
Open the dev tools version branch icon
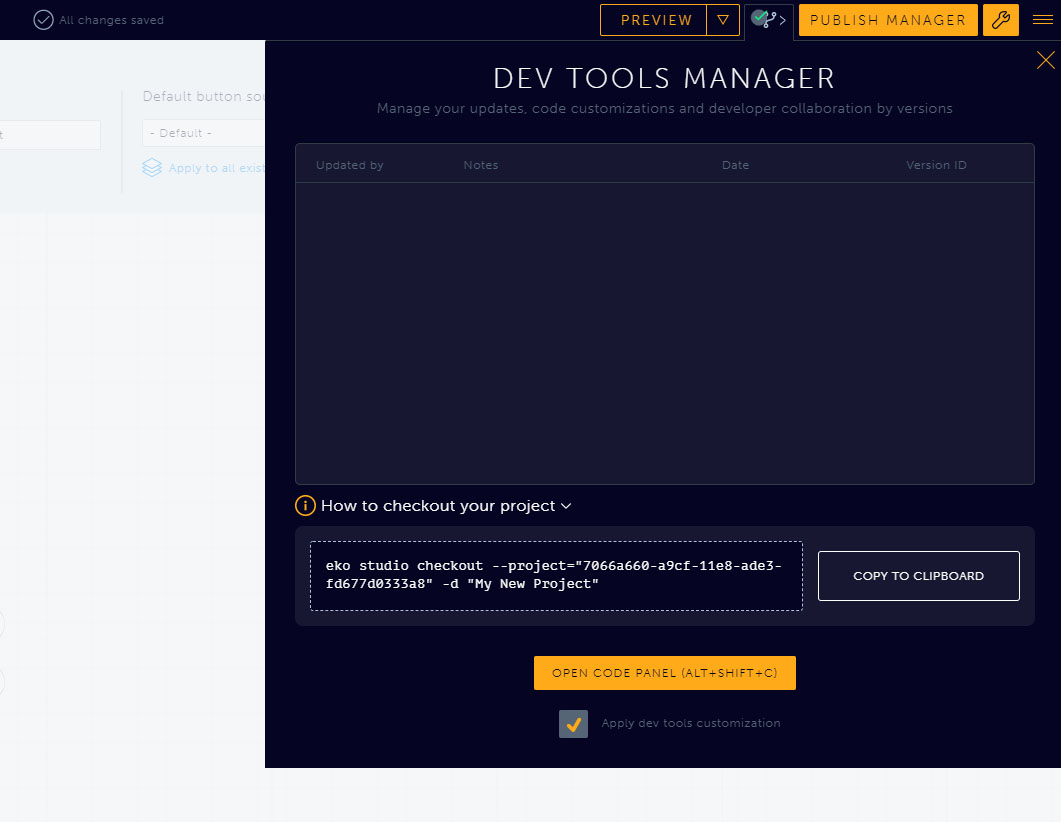(x=769, y=20)
